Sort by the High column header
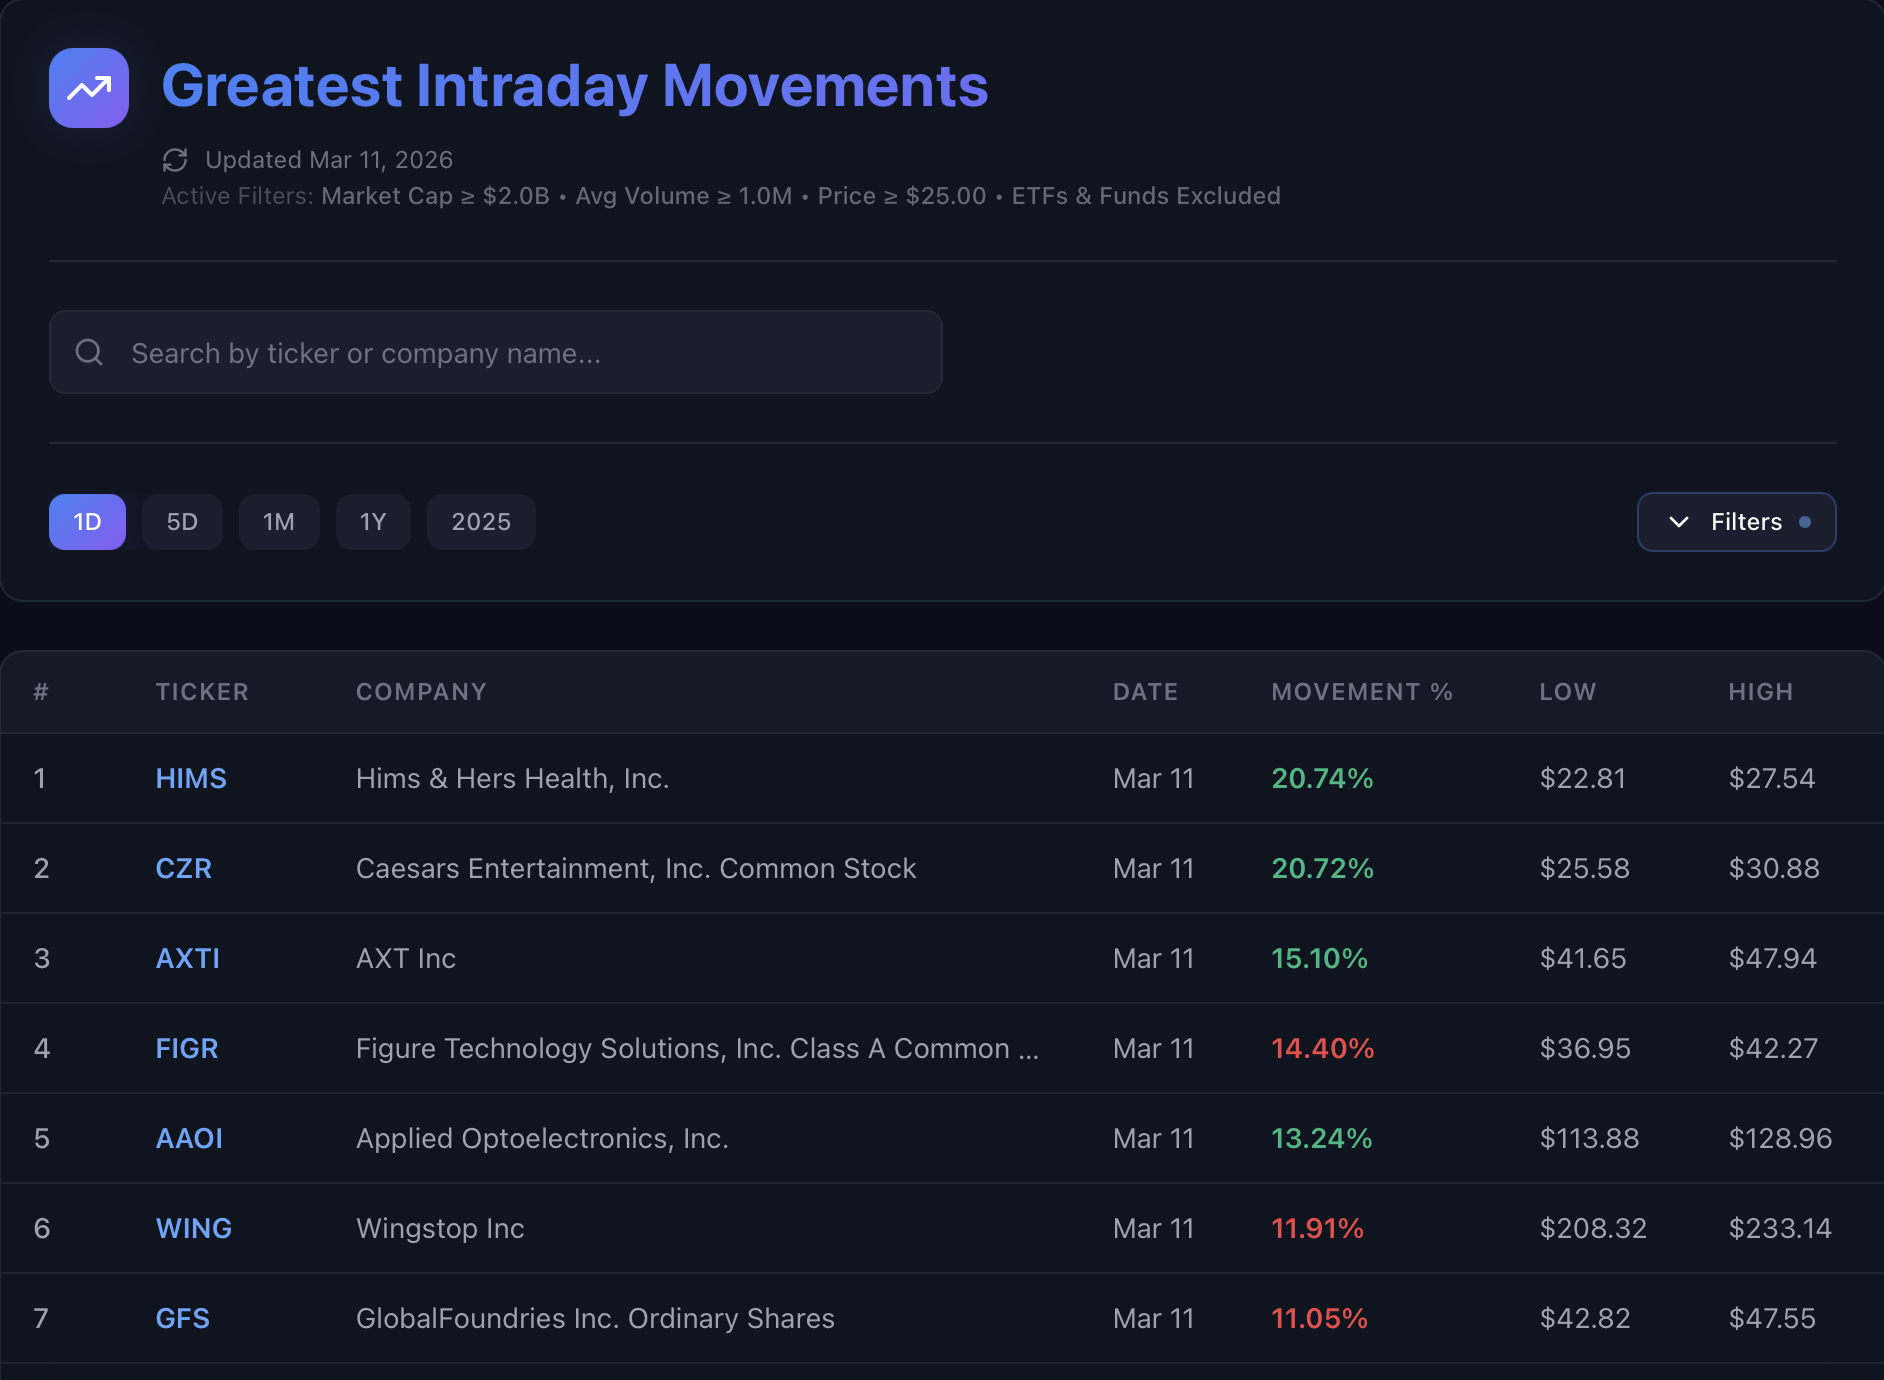 pyautogui.click(x=1761, y=692)
